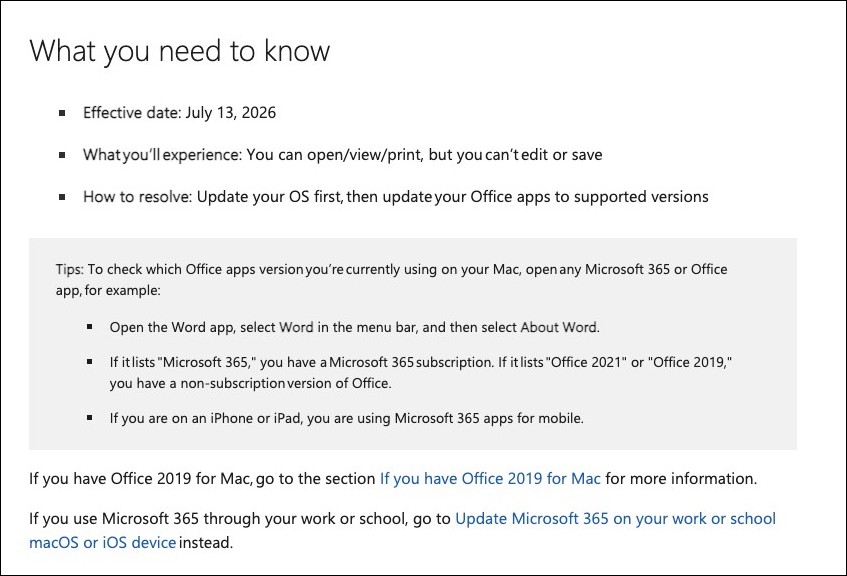Click the sentence starting 'If you have Office 2019 for Mac, go to'
Viewport: 847px width, 576px height.
tap(393, 479)
